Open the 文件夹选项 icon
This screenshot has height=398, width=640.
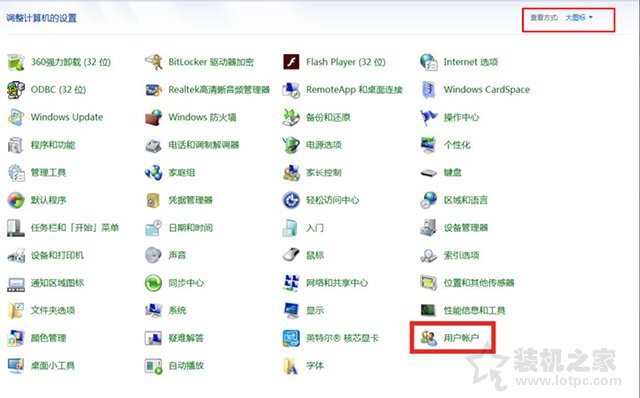[16, 311]
